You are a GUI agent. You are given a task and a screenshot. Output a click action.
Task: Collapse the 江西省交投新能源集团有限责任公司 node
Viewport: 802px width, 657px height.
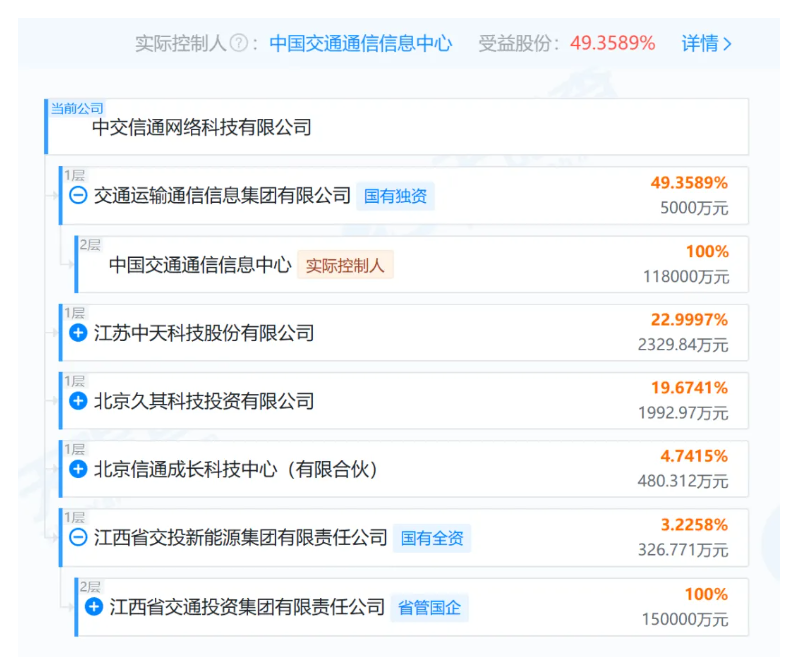78,537
